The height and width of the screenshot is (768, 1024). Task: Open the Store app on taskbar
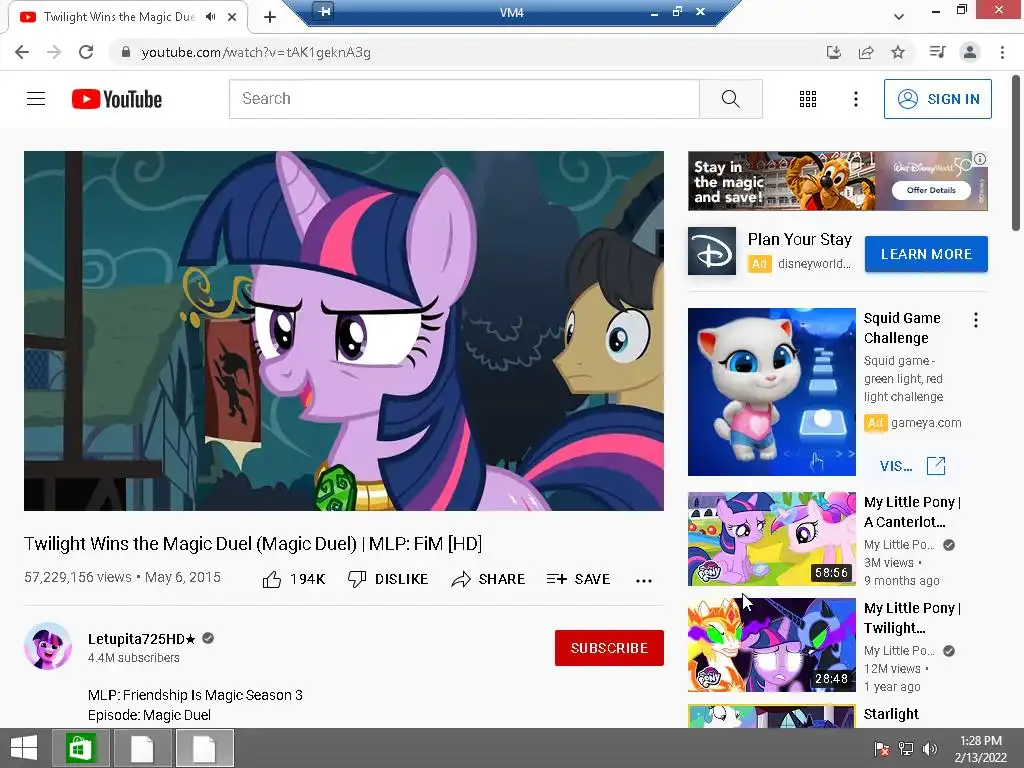(80, 748)
